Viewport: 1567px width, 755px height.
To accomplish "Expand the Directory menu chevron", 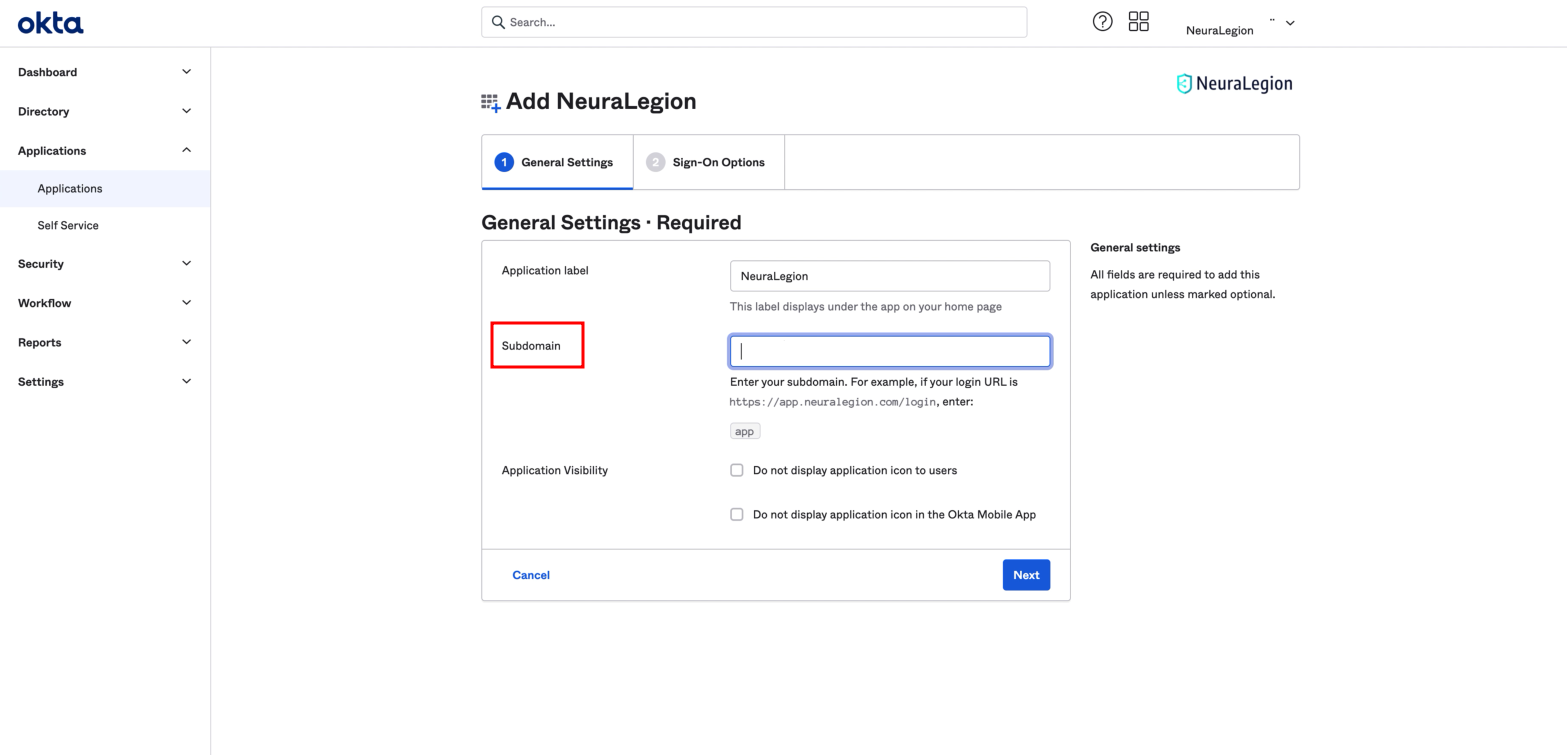I will (x=186, y=111).
